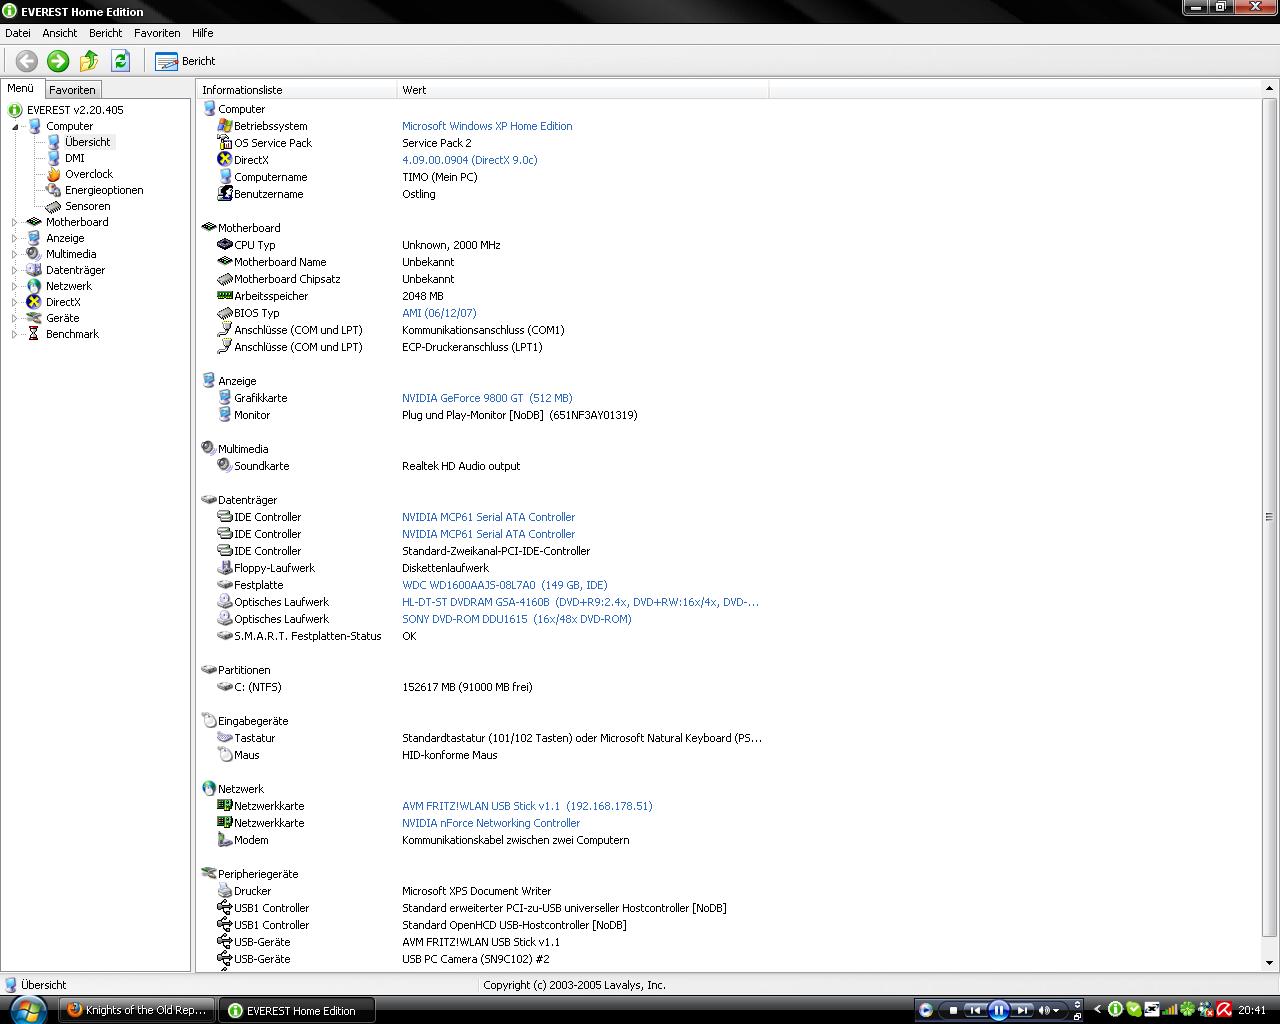The height and width of the screenshot is (1024, 1280).
Task: Stop playback in media player toolbar
Action: 953,1010
